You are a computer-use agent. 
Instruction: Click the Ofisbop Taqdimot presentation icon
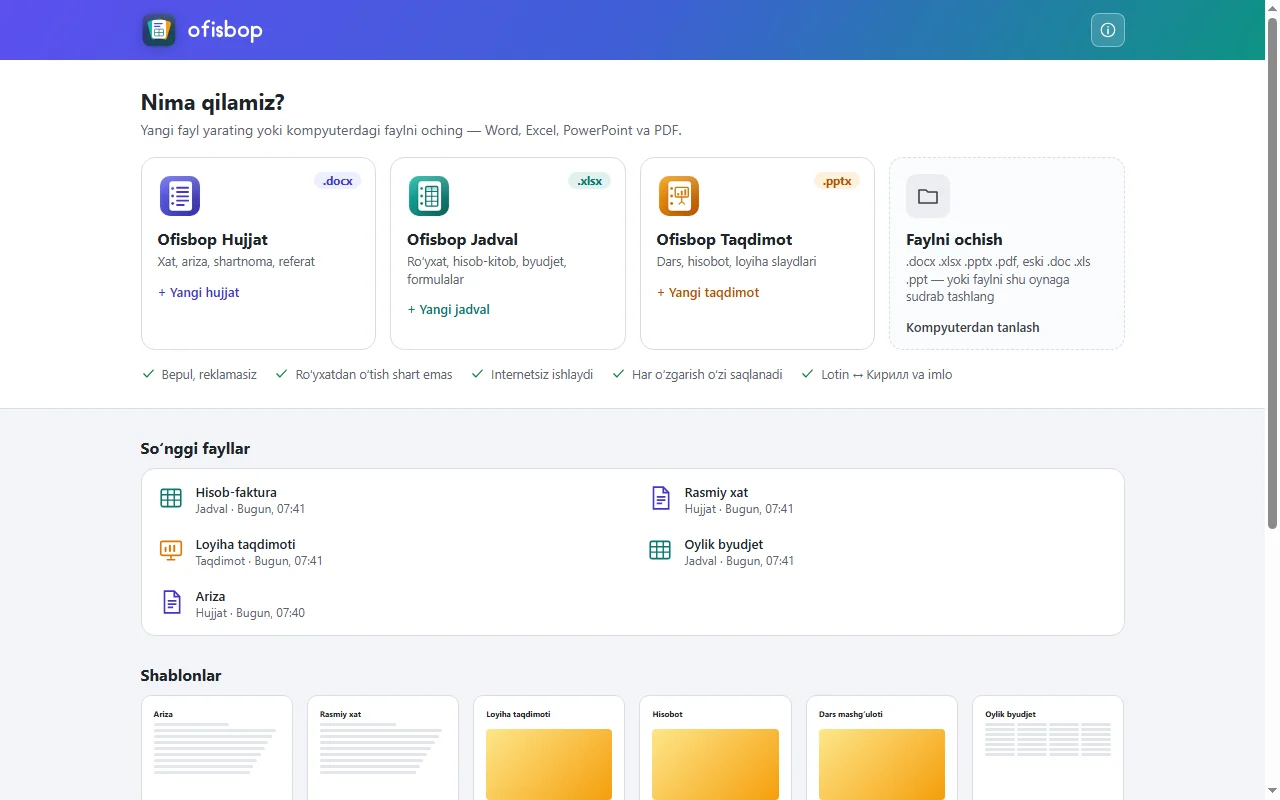(679, 196)
